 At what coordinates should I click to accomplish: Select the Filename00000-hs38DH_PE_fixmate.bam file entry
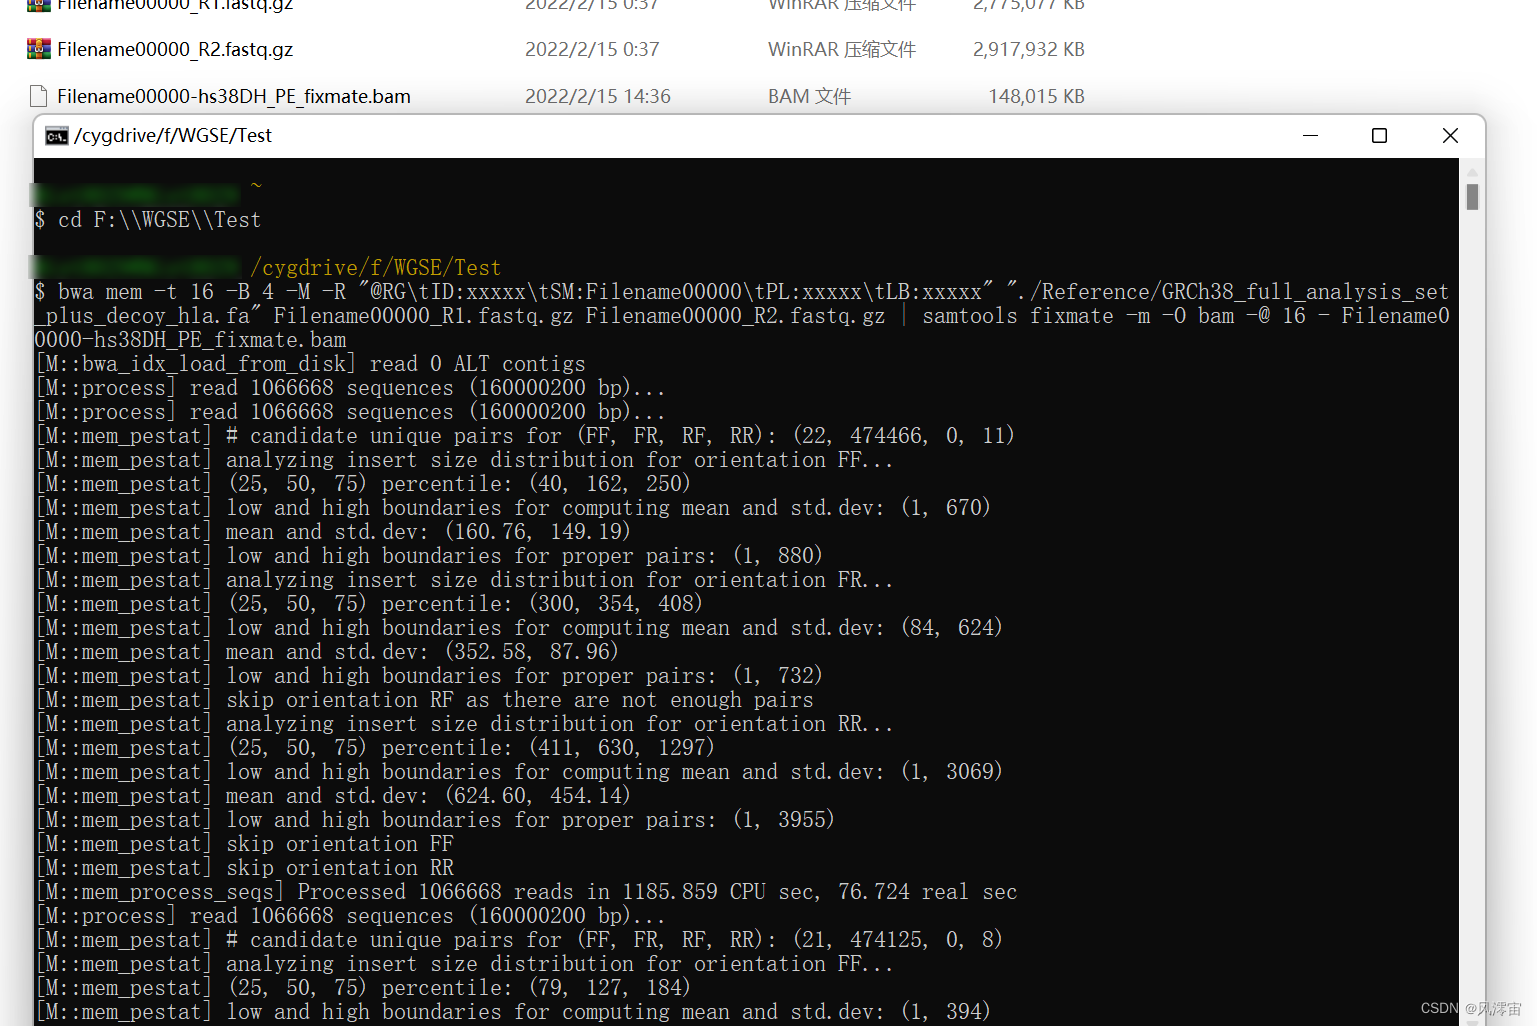(x=233, y=95)
